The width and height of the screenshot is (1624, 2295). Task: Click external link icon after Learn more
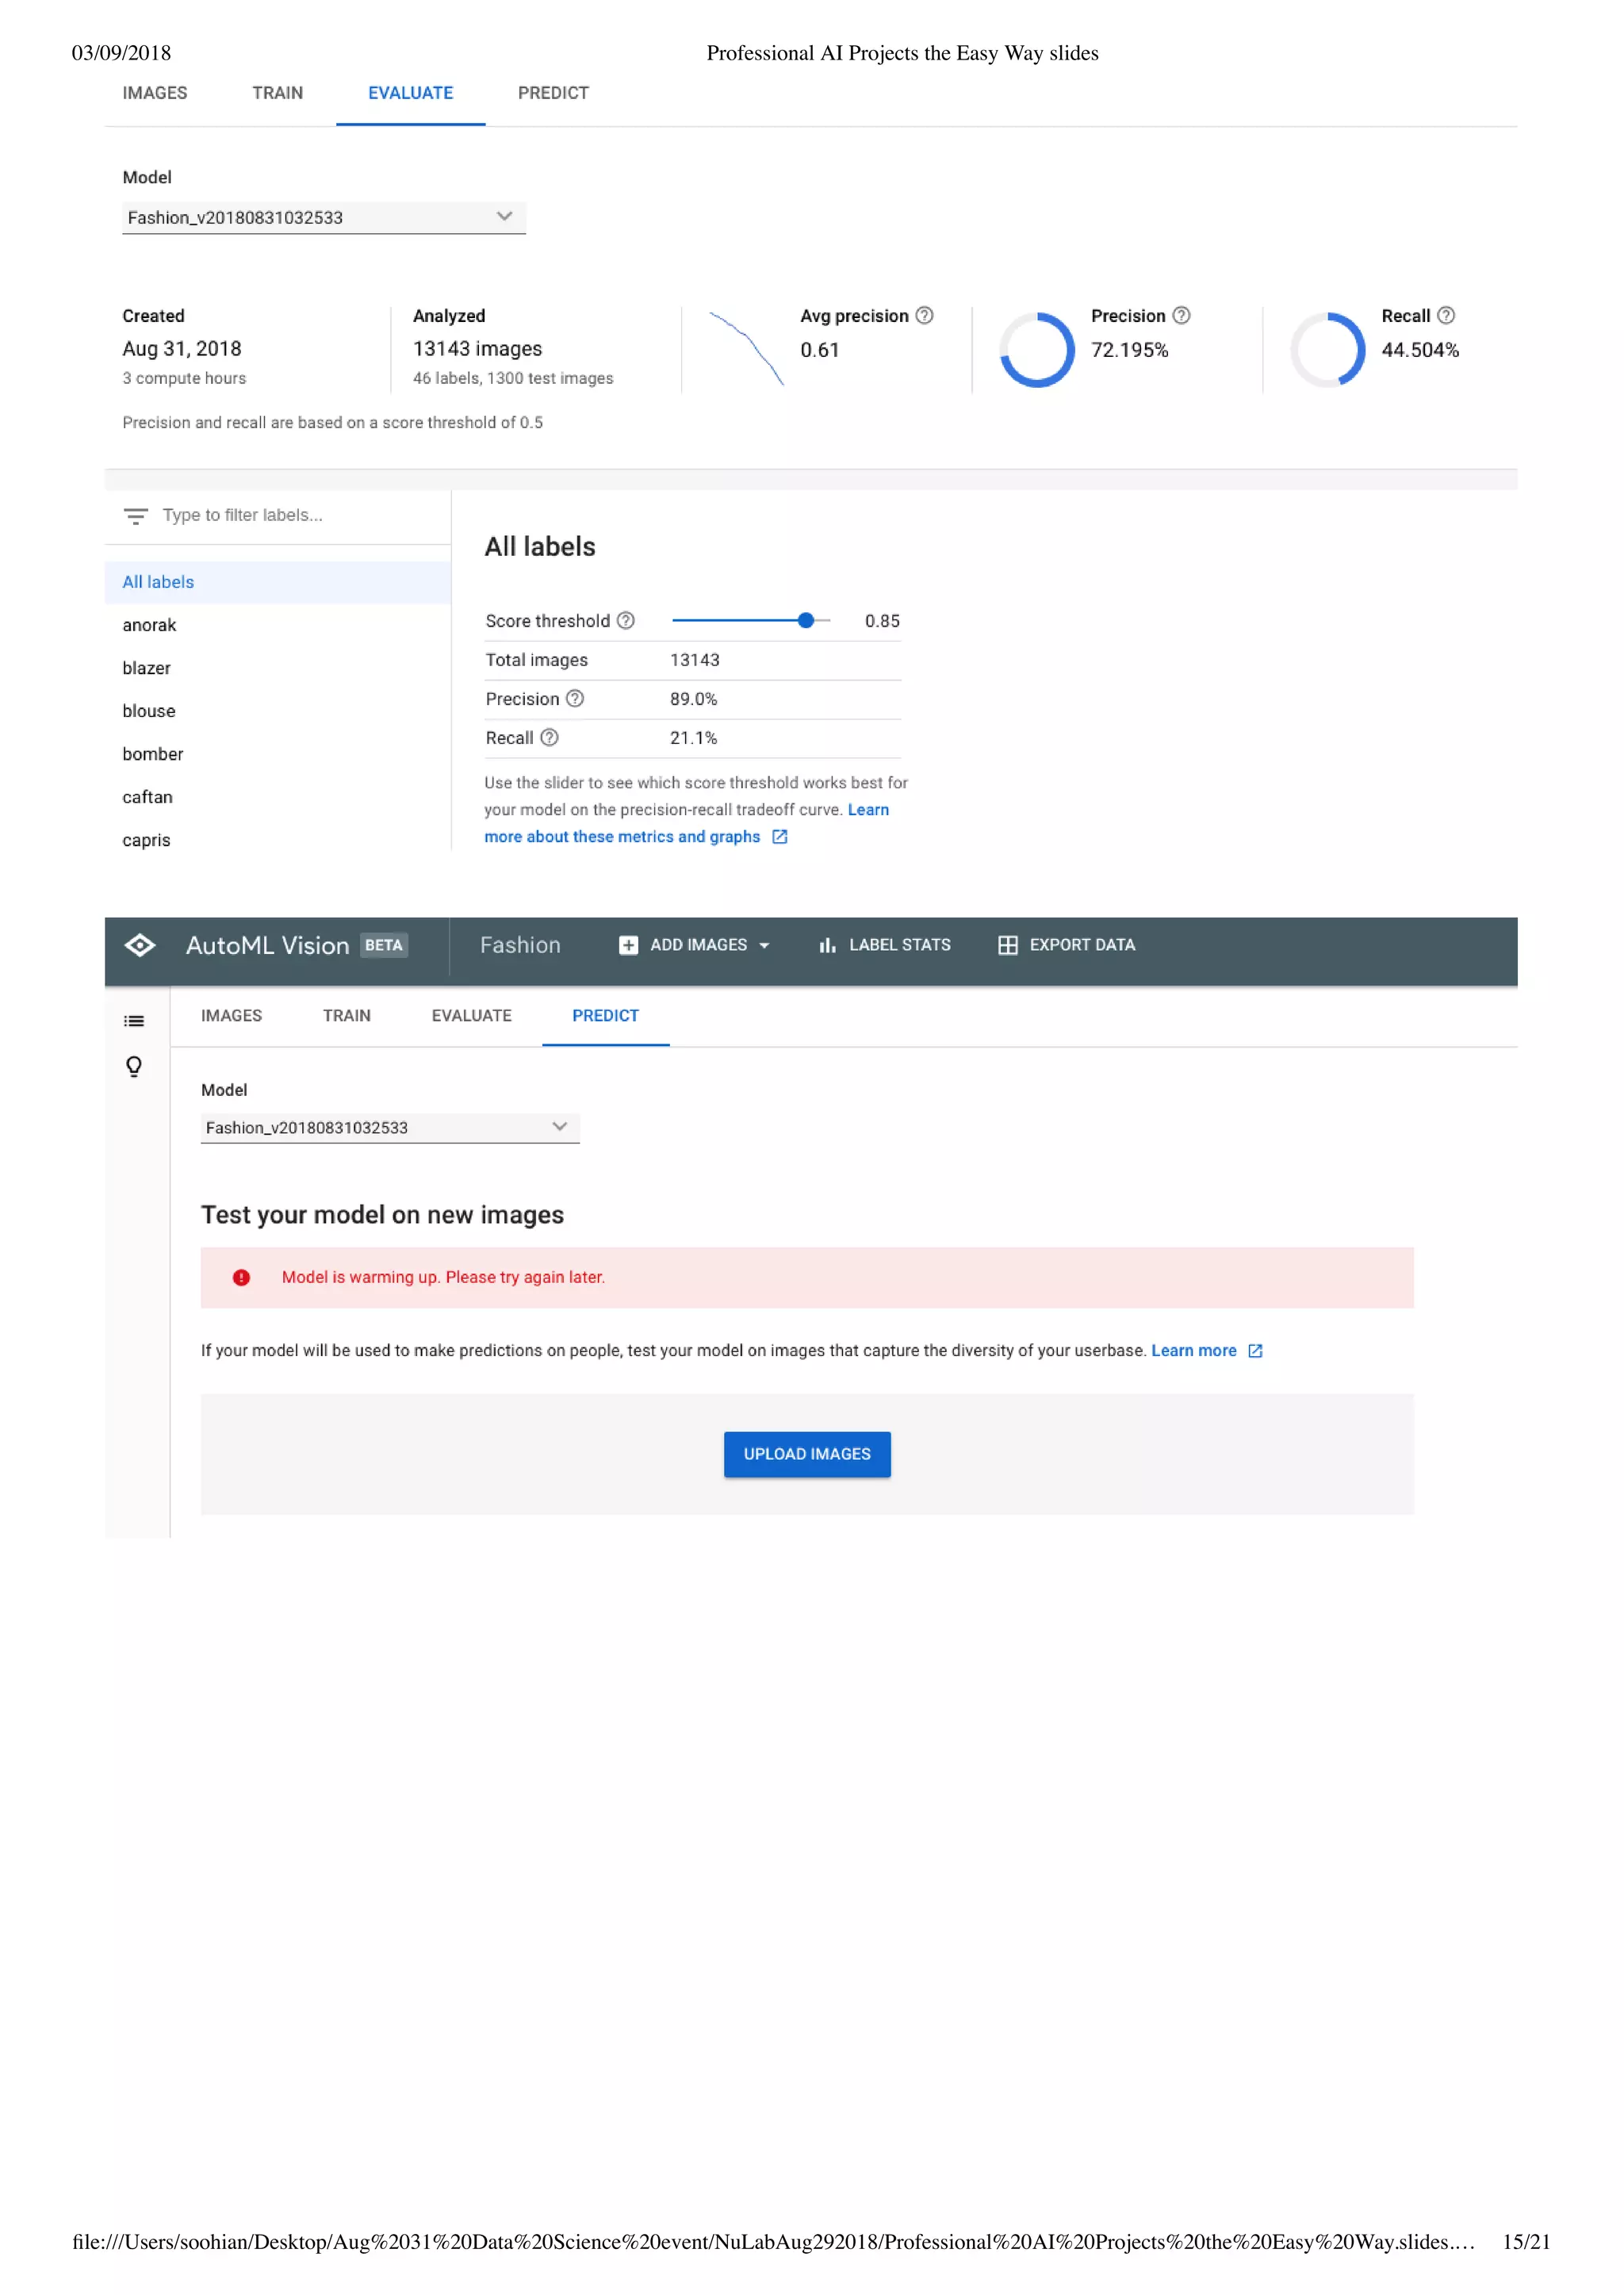pos(1256,1351)
